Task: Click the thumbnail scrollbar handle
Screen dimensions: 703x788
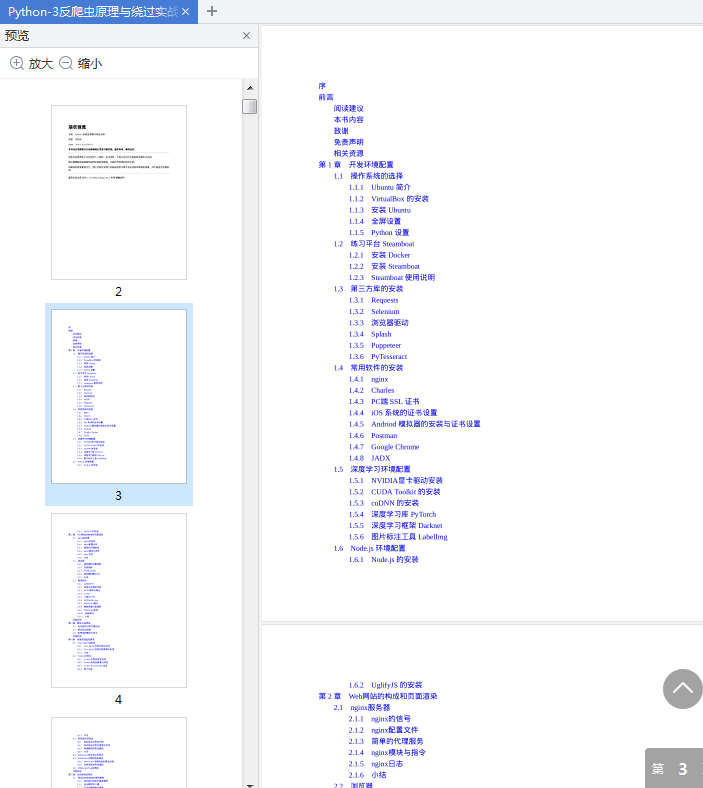Action: point(250,107)
